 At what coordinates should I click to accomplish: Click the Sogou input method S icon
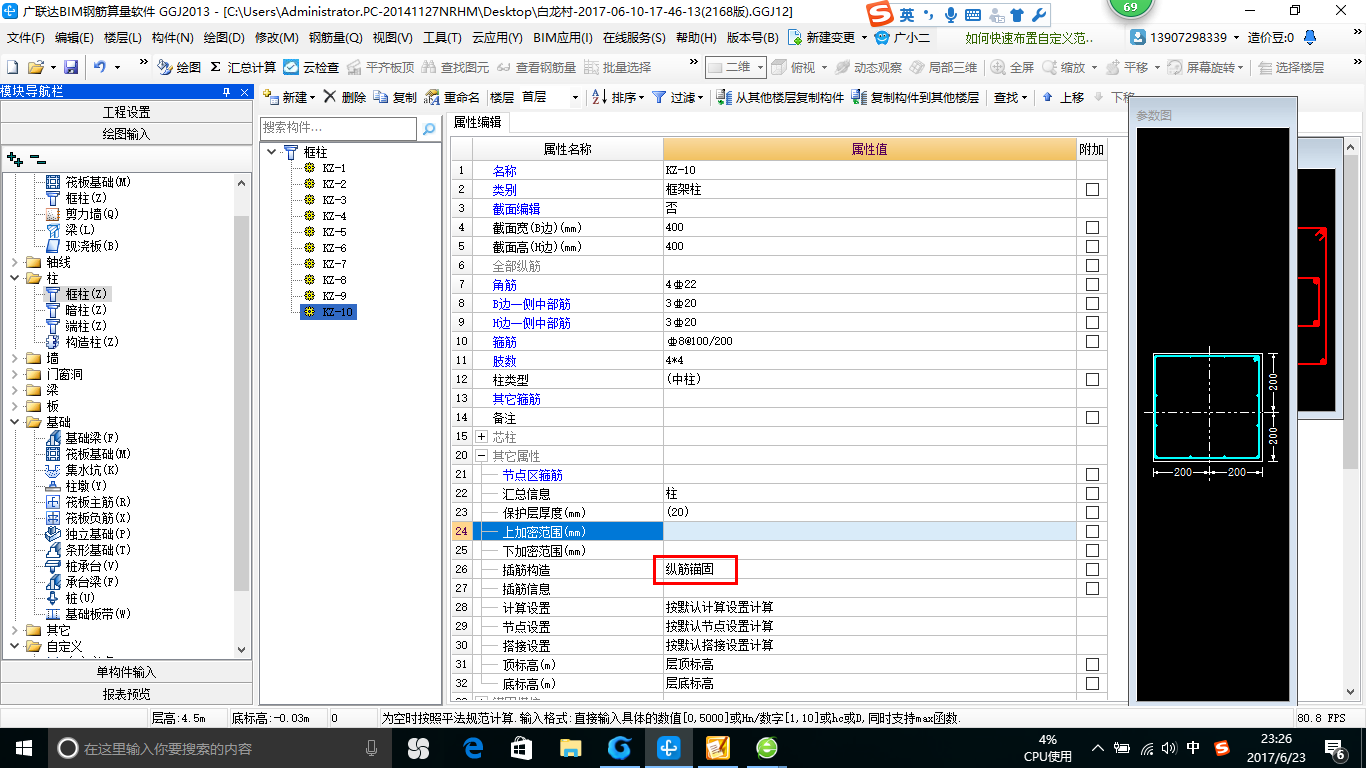(879, 15)
